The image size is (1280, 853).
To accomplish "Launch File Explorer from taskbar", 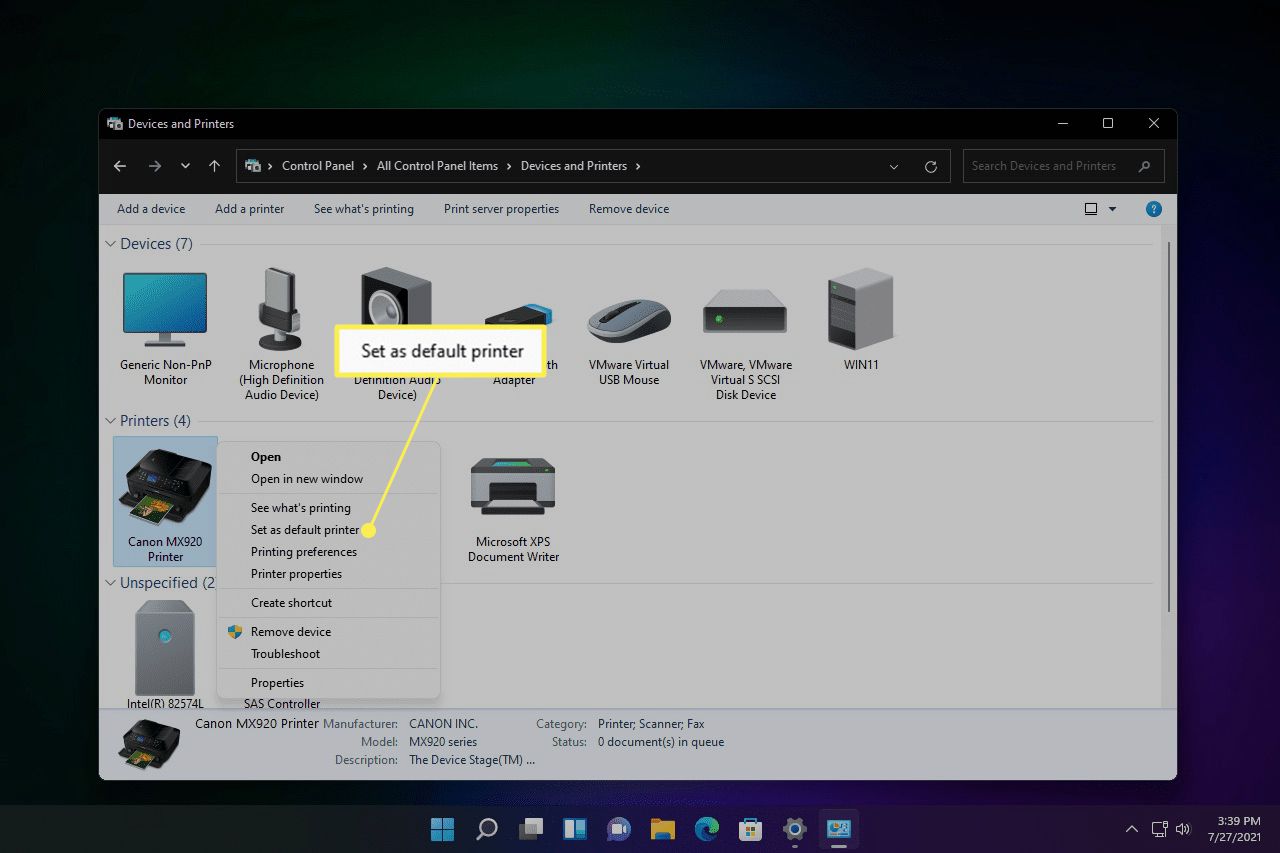I will (x=663, y=829).
